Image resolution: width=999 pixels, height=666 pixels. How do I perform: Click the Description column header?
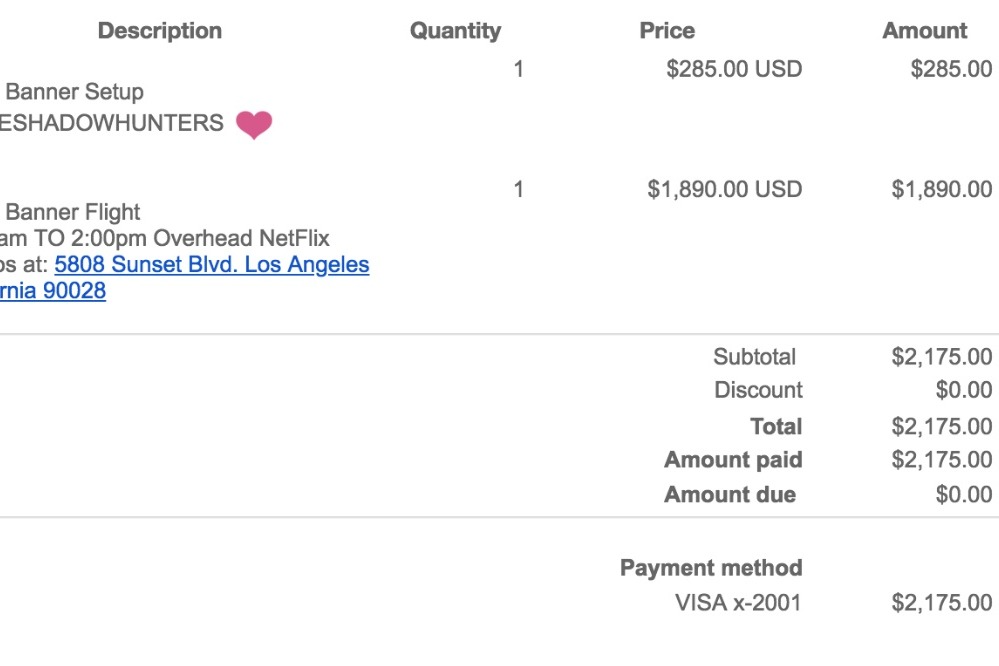click(x=160, y=31)
